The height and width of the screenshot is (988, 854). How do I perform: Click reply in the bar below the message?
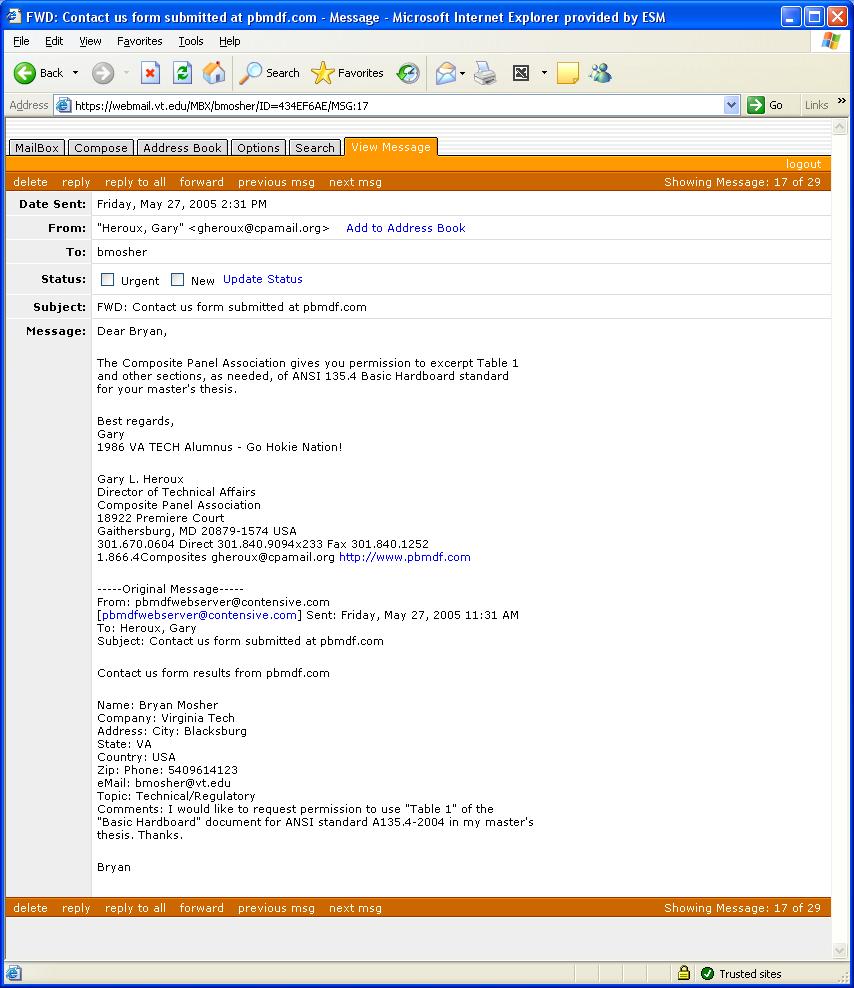76,908
